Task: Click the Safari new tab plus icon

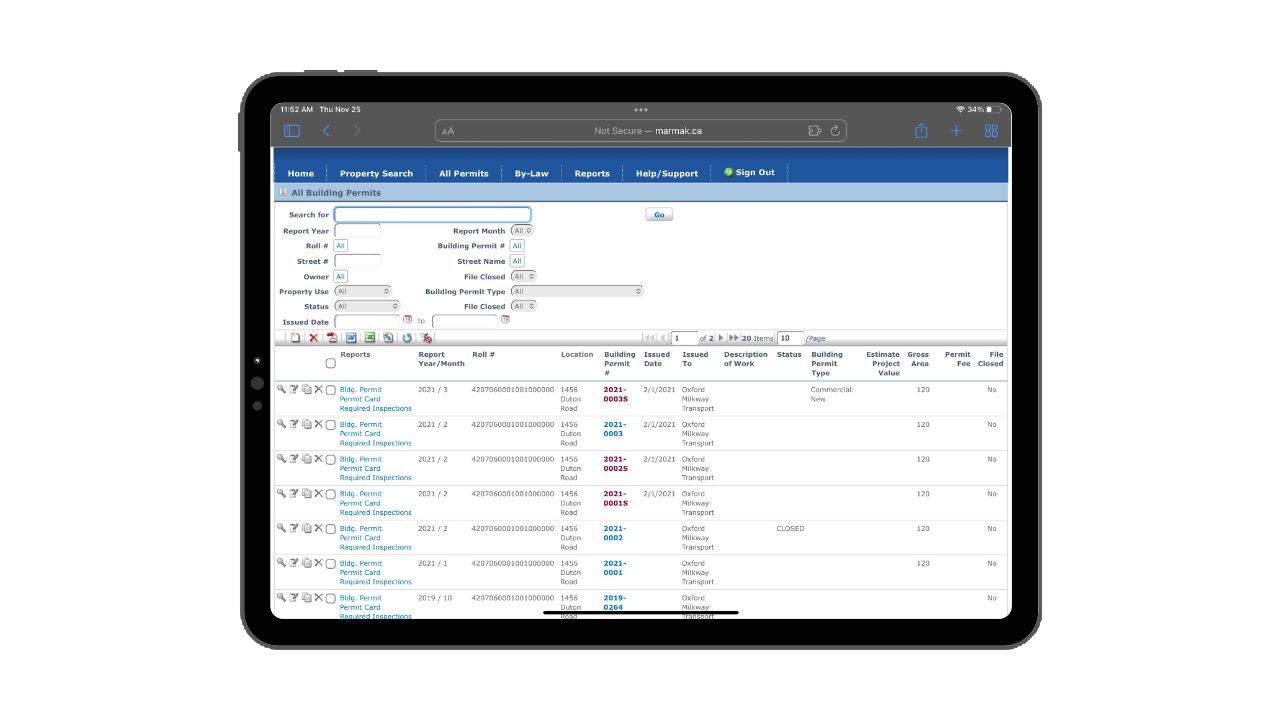Action: (956, 131)
